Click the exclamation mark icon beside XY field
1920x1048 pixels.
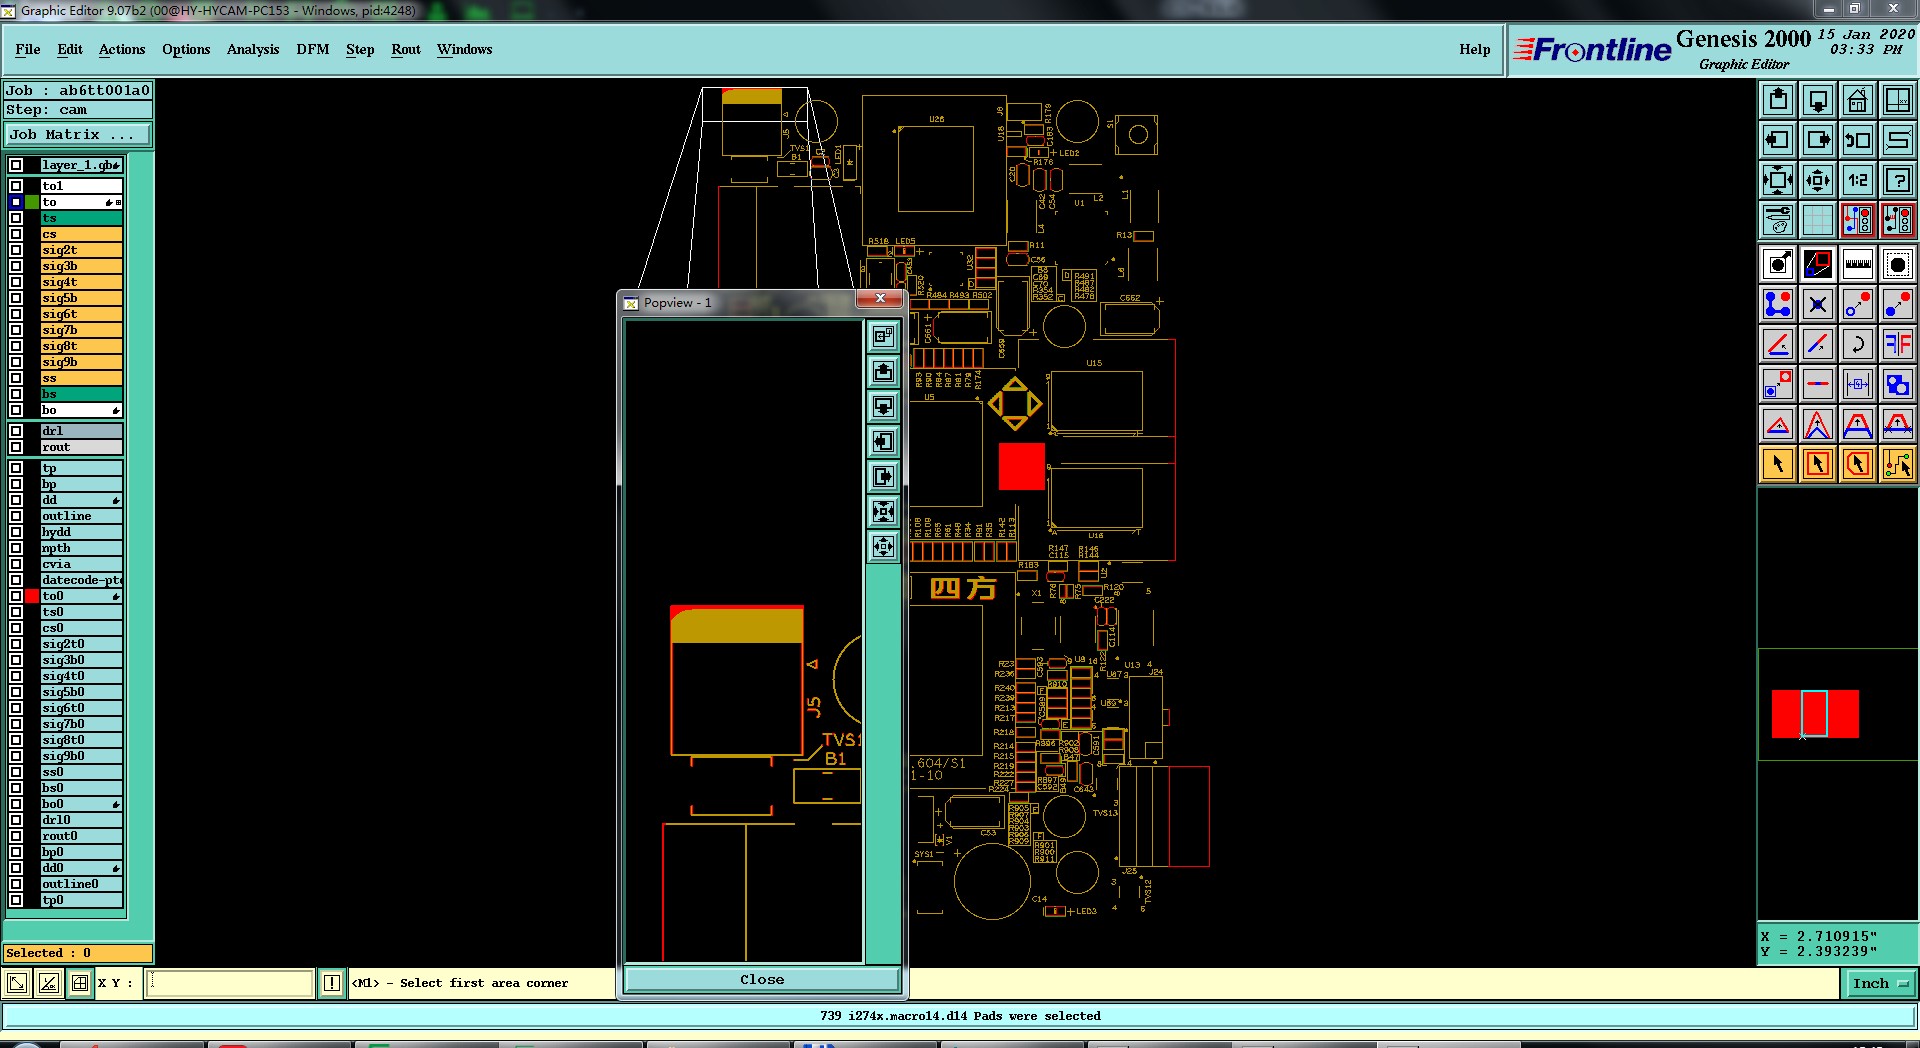coord(332,983)
